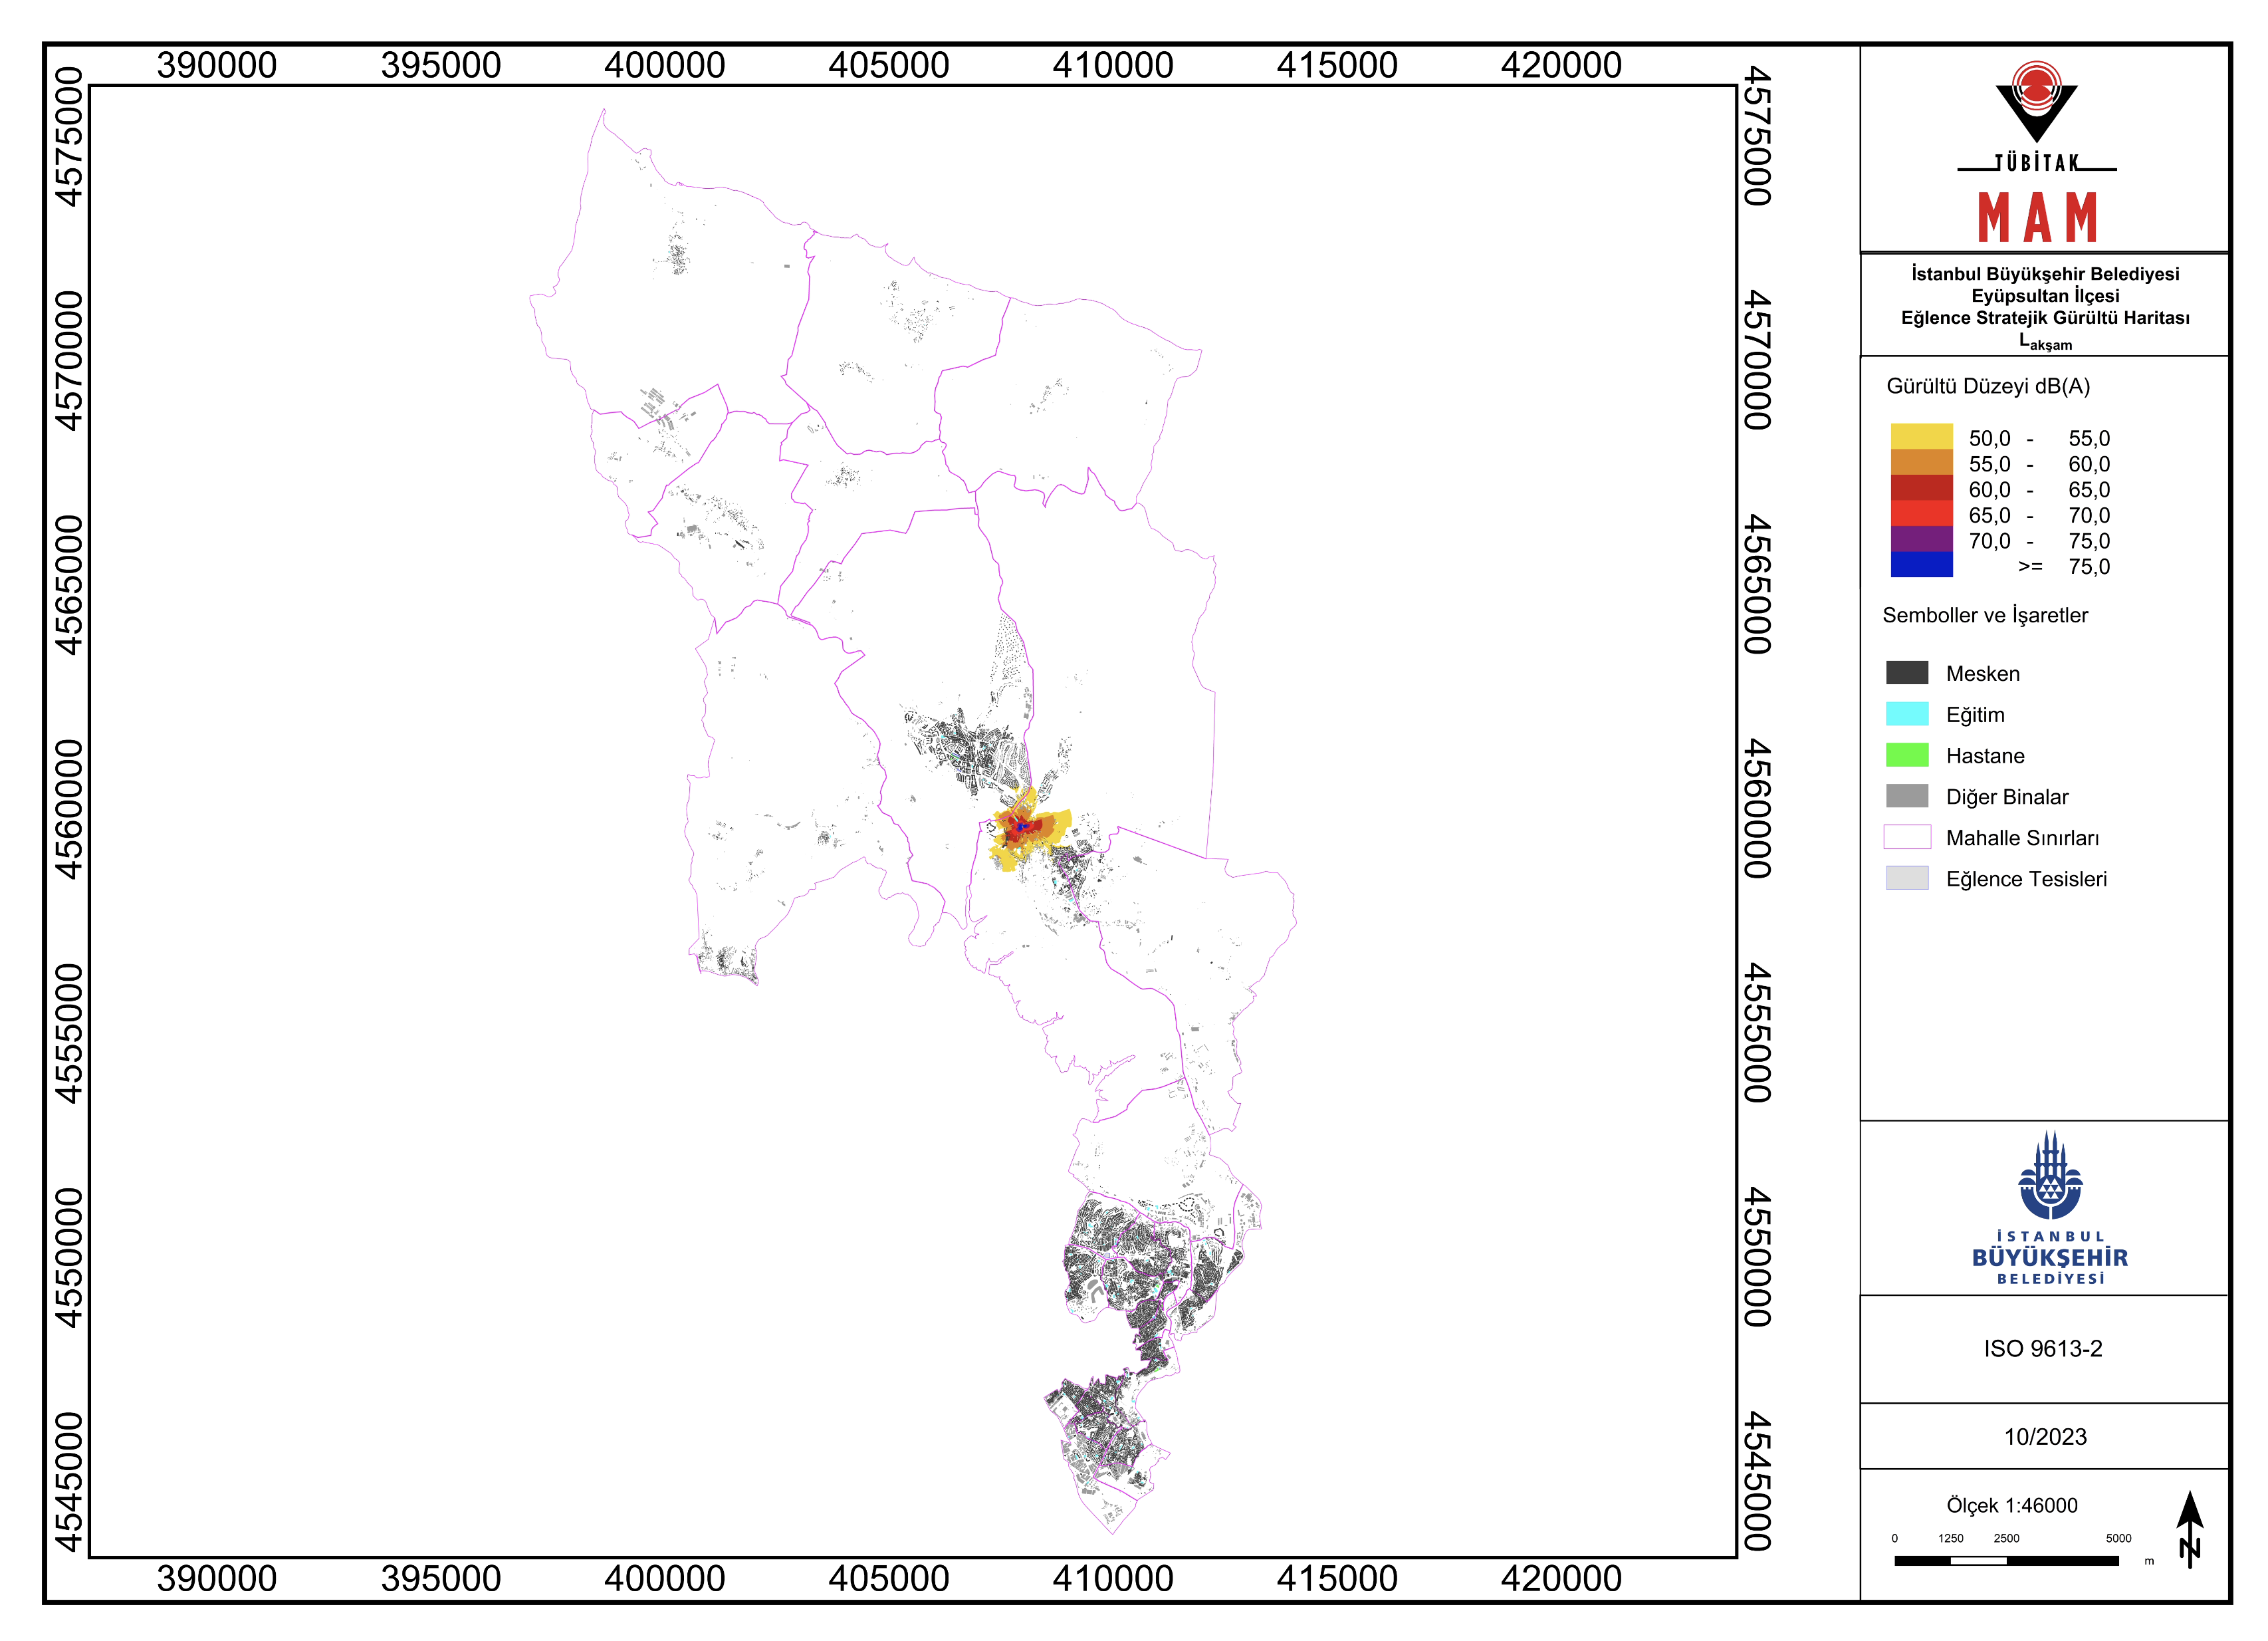Image resolution: width=2268 pixels, height=1641 pixels.
Task: Click the "Semboller ve İşaretler" heading
Action: point(1985,615)
